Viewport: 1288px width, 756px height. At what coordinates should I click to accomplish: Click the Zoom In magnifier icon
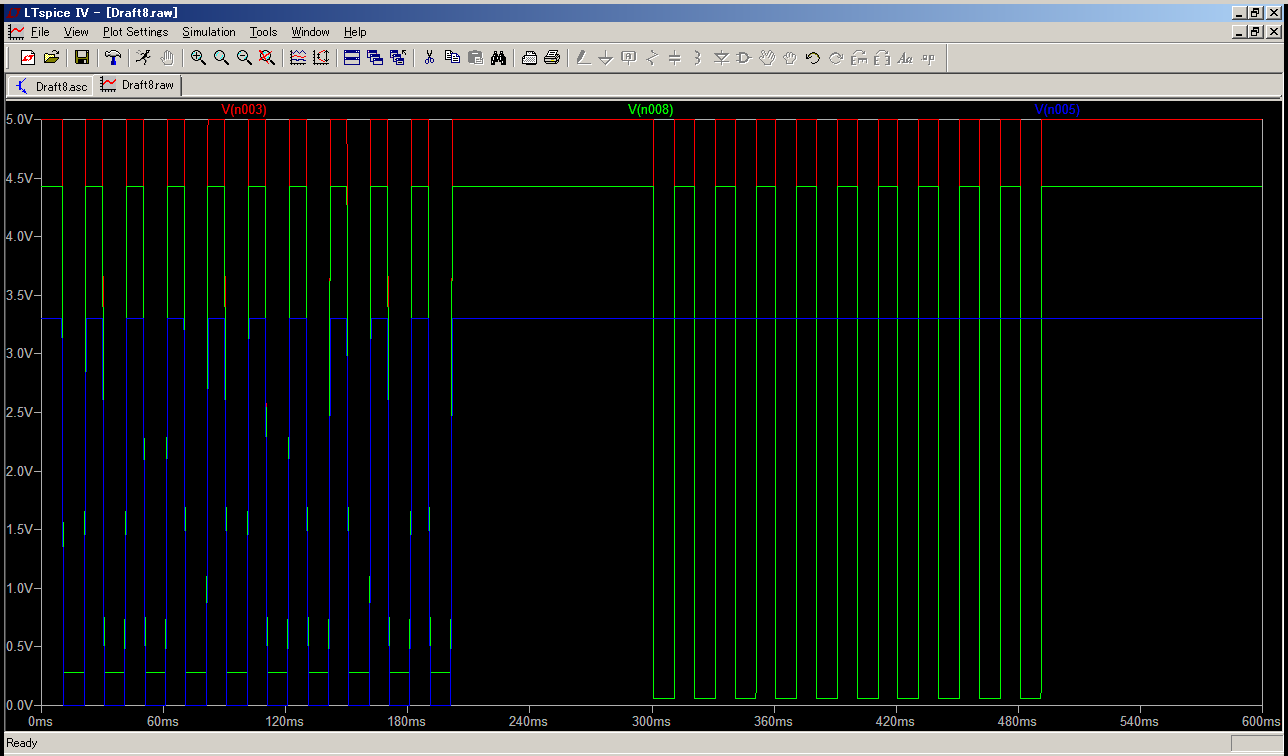pos(198,58)
